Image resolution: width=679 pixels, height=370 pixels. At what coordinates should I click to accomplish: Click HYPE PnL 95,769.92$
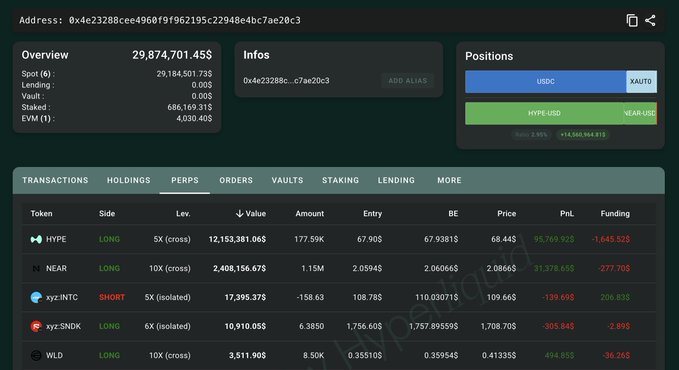(x=554, y=239)
